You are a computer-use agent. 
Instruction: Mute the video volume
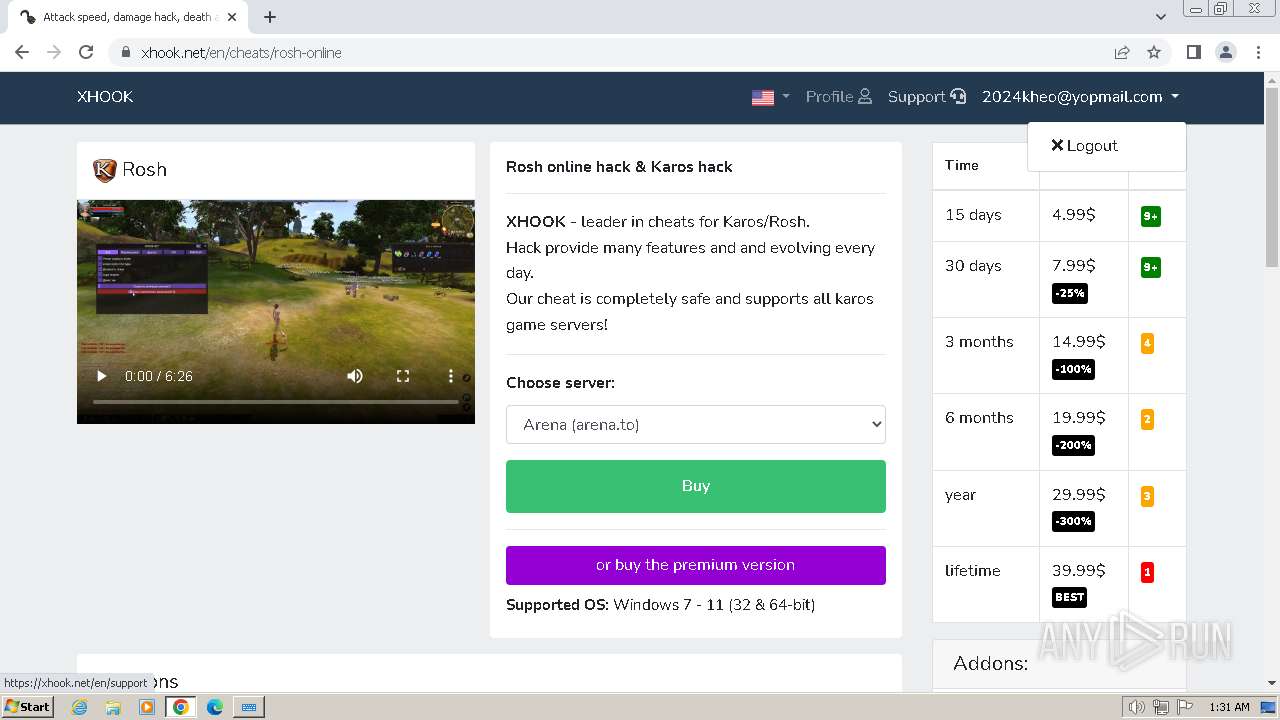tap(355, 376)
